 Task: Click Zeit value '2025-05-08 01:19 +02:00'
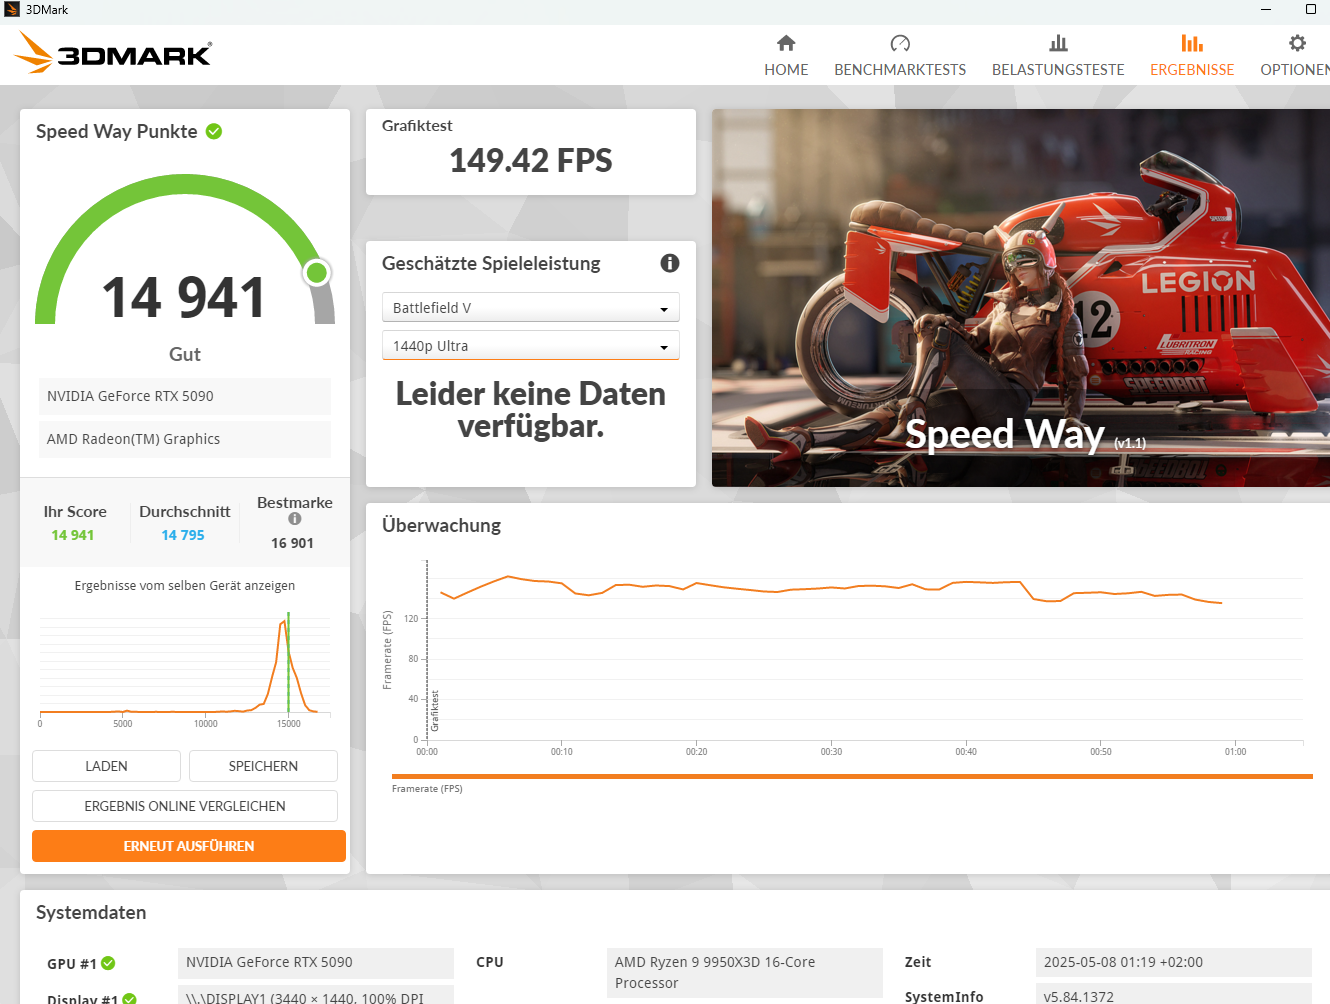point(1174,962)
